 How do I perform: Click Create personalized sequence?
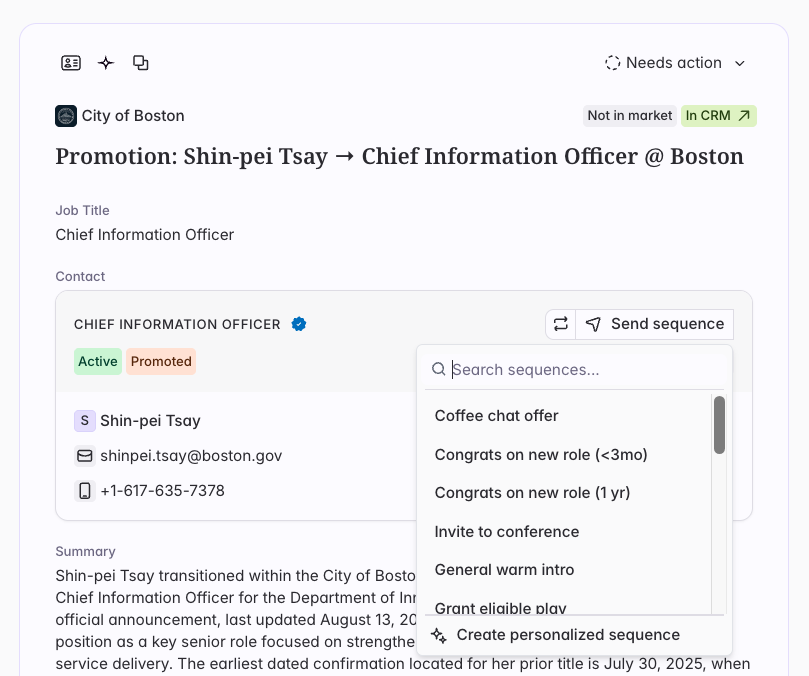coord(575,635)
